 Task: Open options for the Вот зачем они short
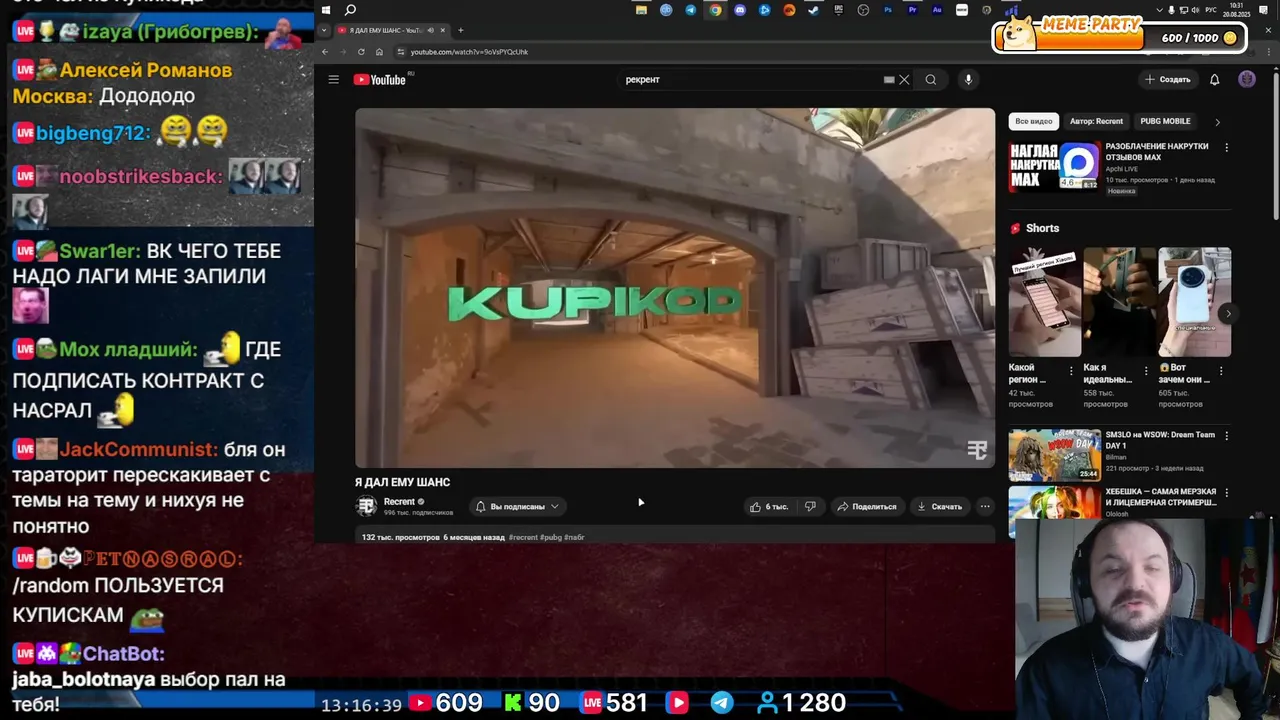(1221, 371)
